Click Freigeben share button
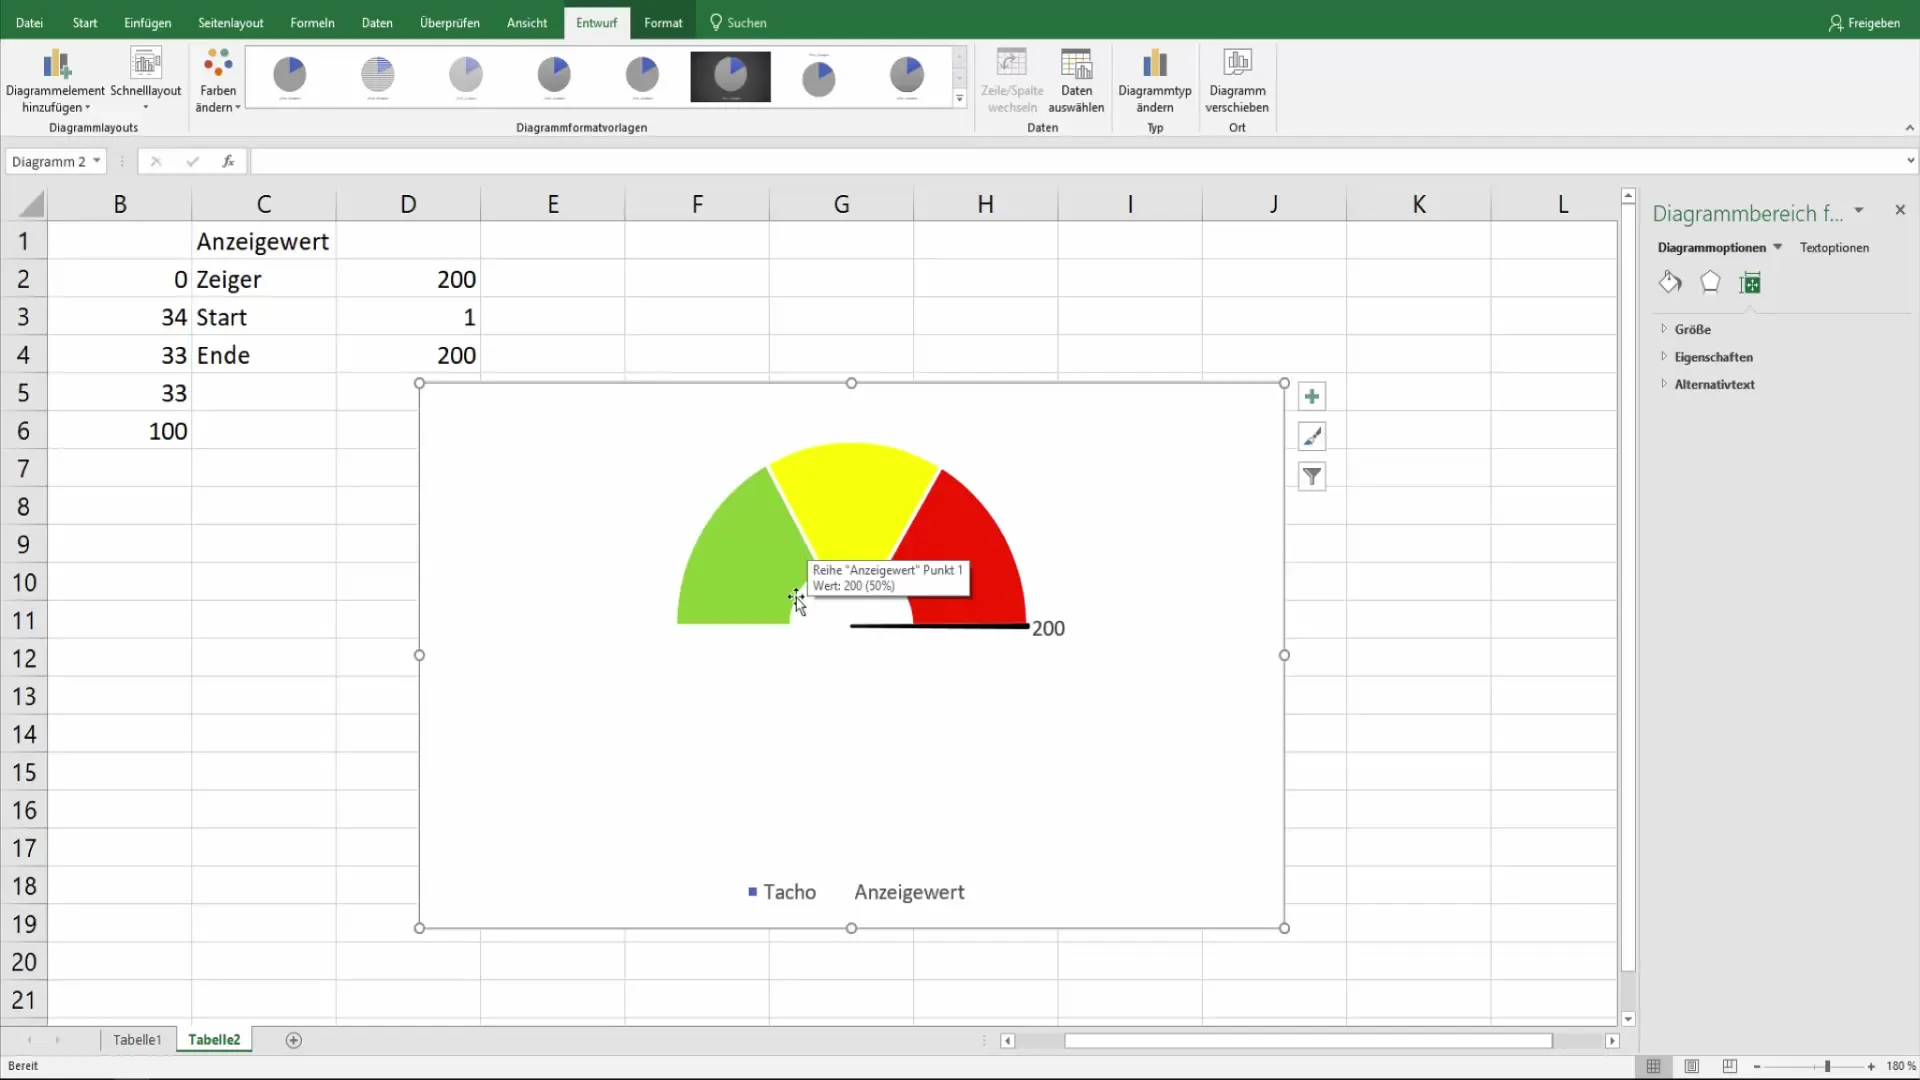 pyautogui.click(x=1864, y=22)
